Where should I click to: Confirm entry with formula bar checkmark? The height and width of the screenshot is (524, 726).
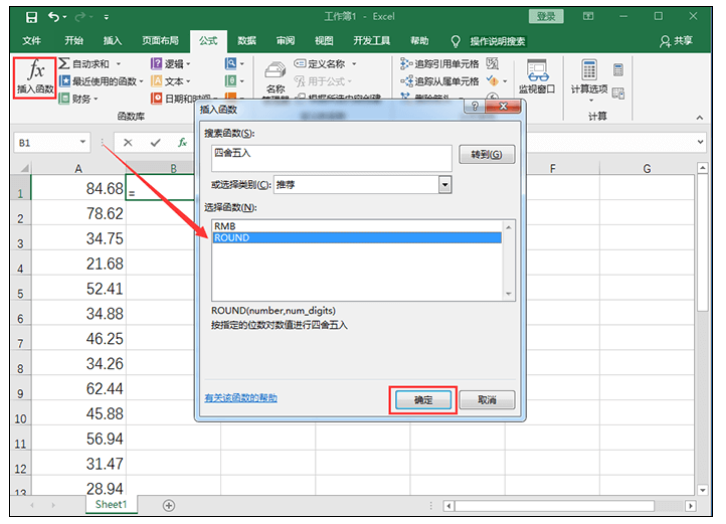(155, 143)
